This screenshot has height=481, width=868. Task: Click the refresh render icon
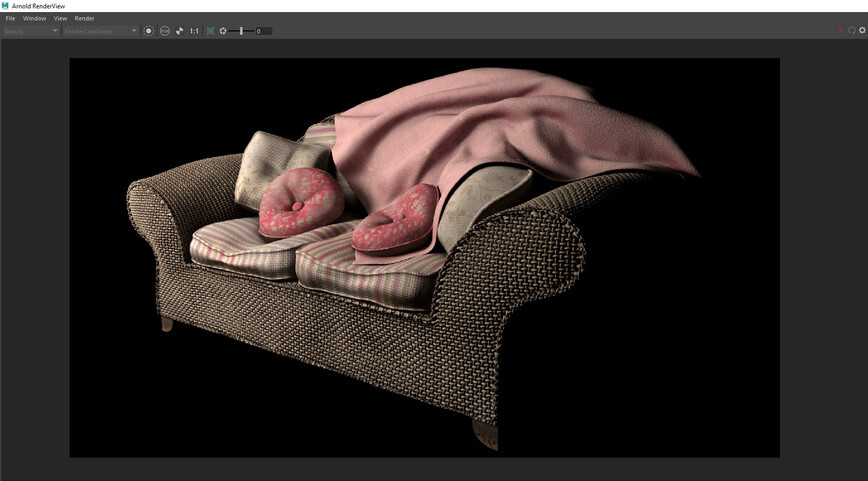(x=852, y=30)
